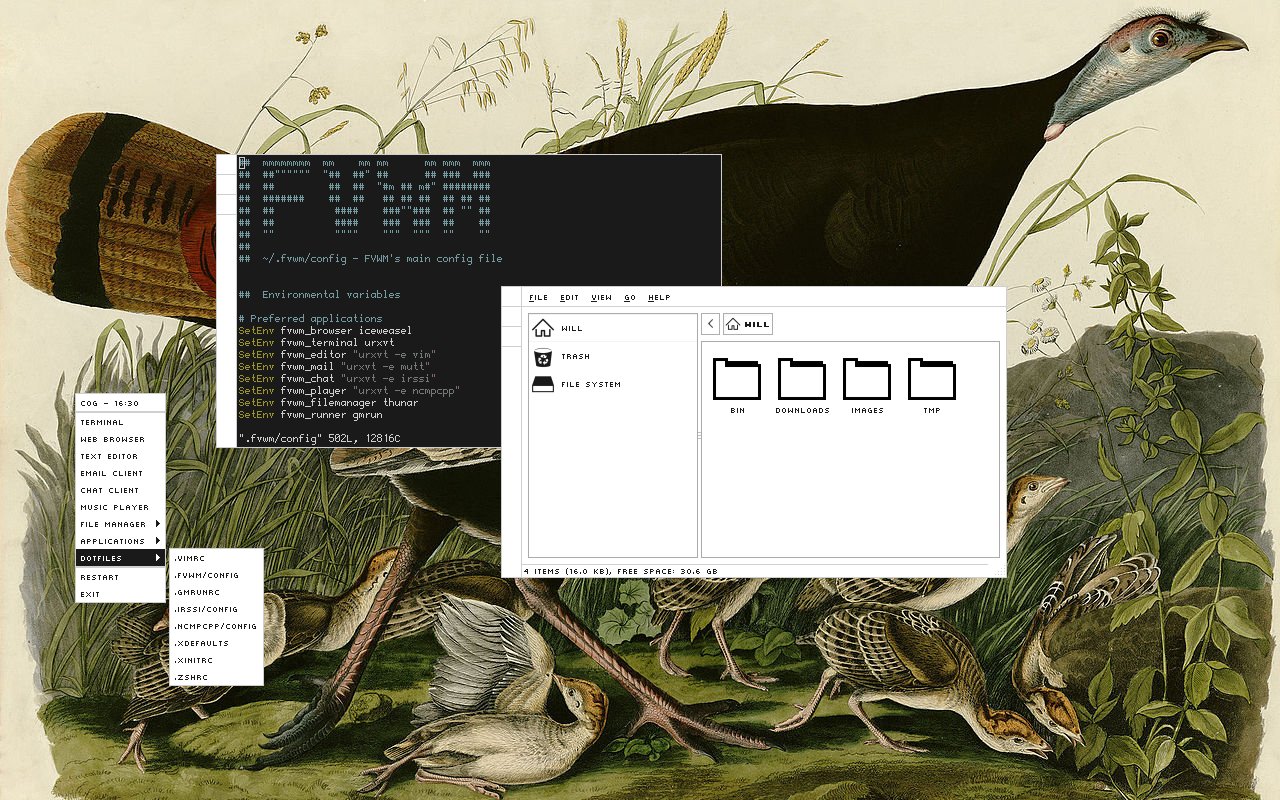Expand the File Manager submenu
This screenshot has width=1280, height=800.
pyautogui.click(x=120, y=524)
